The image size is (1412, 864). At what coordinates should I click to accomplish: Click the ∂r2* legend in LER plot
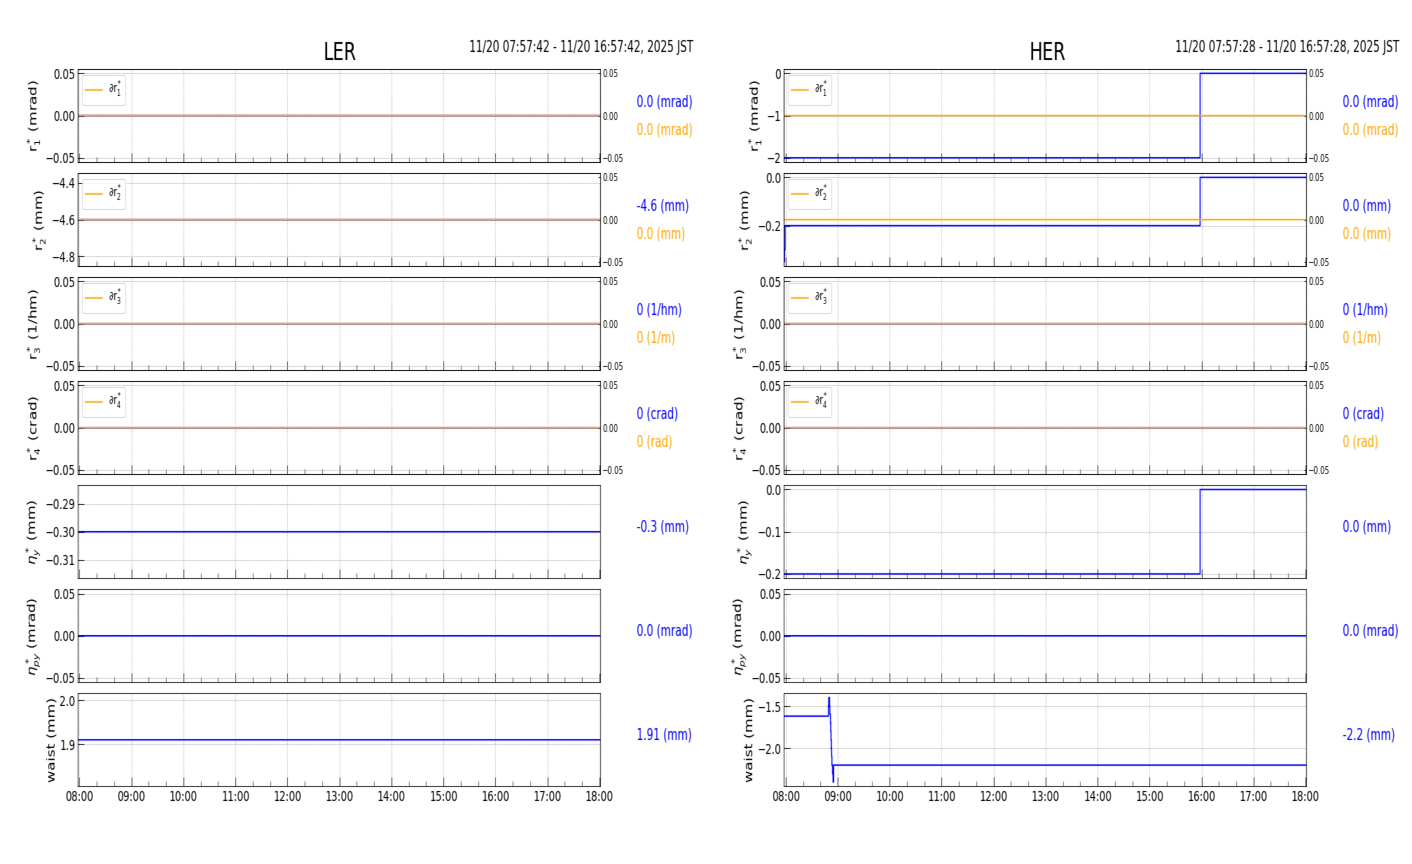coord(104,194)
